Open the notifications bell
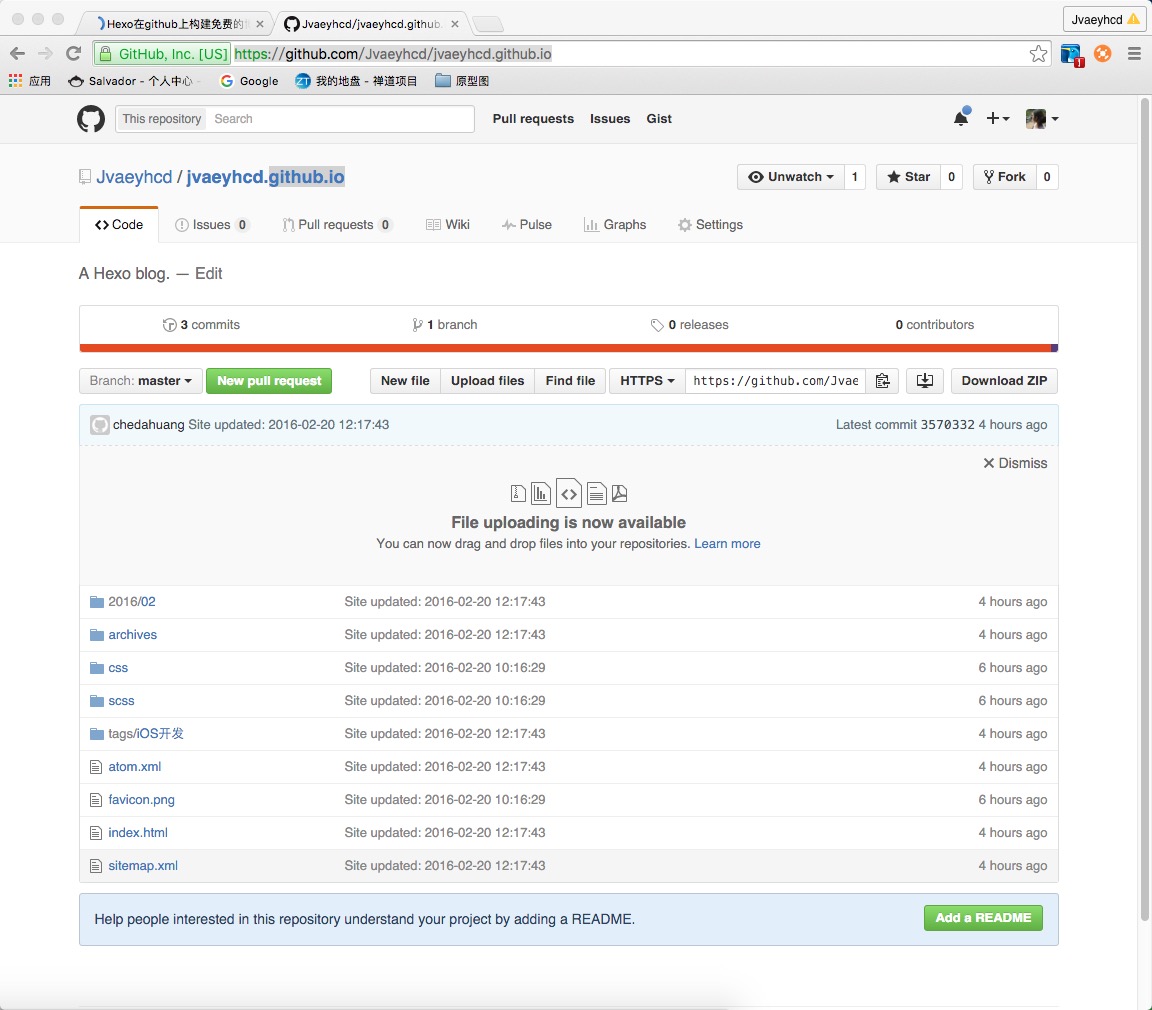This screenshot has width=1152, height=1010. pyautogui.click(x=961, y=118)
